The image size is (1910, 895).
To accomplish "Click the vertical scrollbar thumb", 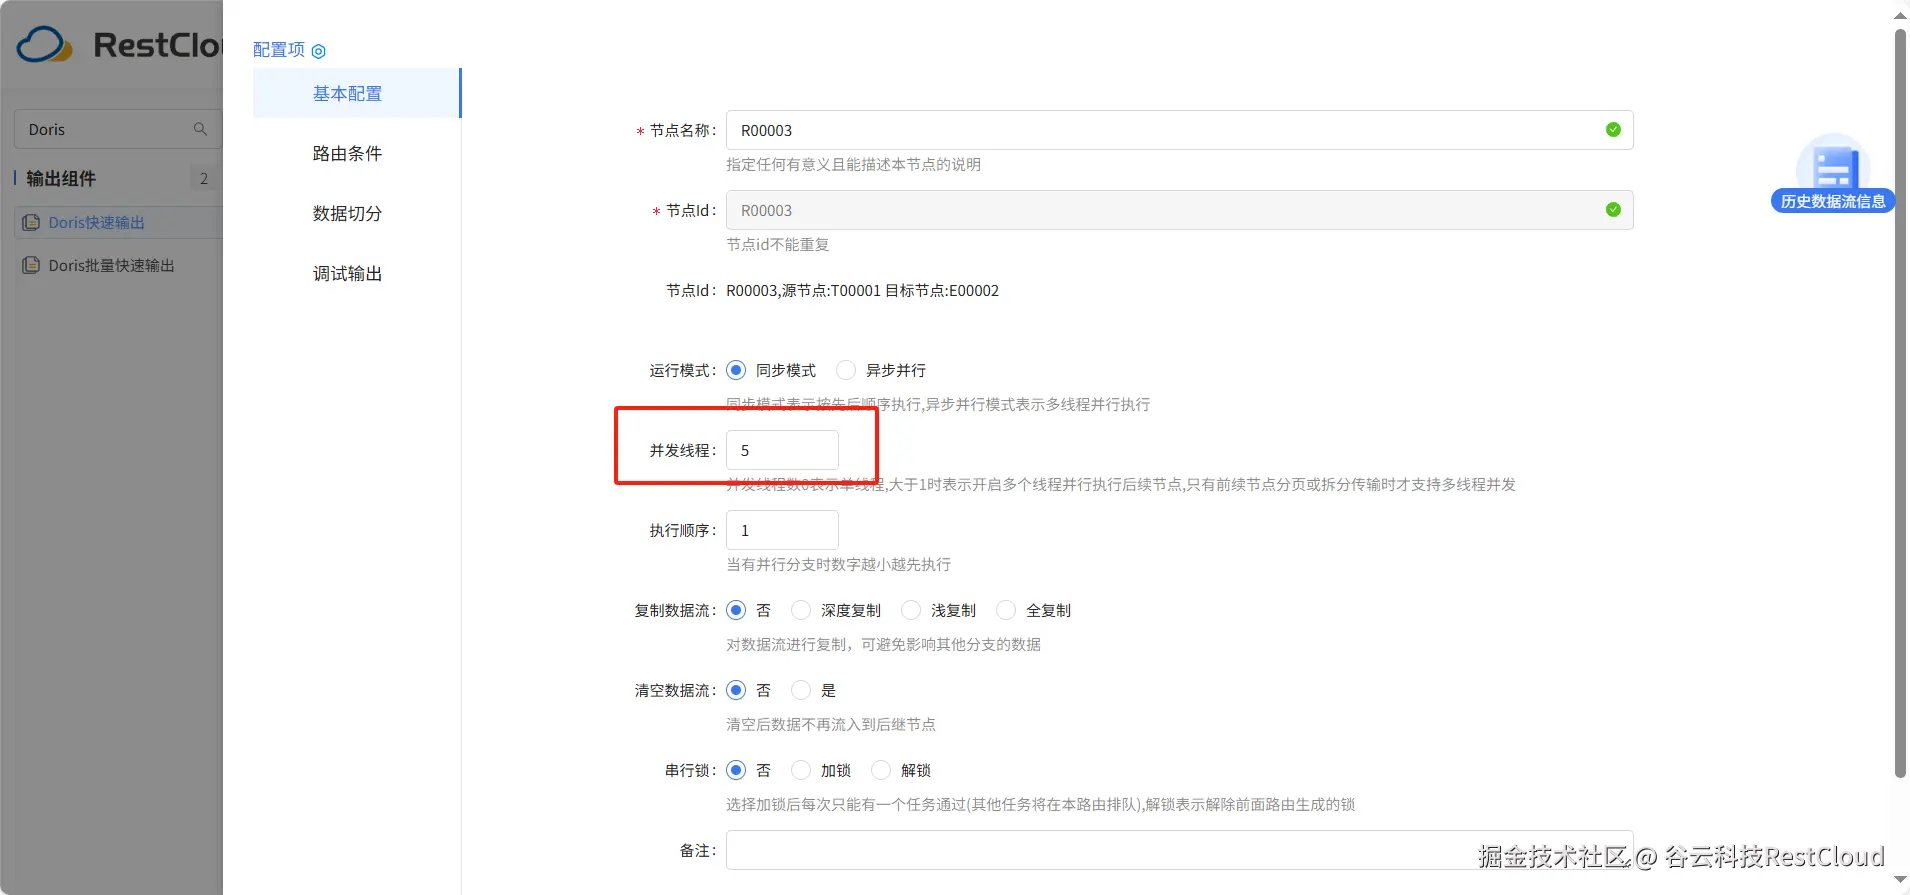I will 1900,403.
